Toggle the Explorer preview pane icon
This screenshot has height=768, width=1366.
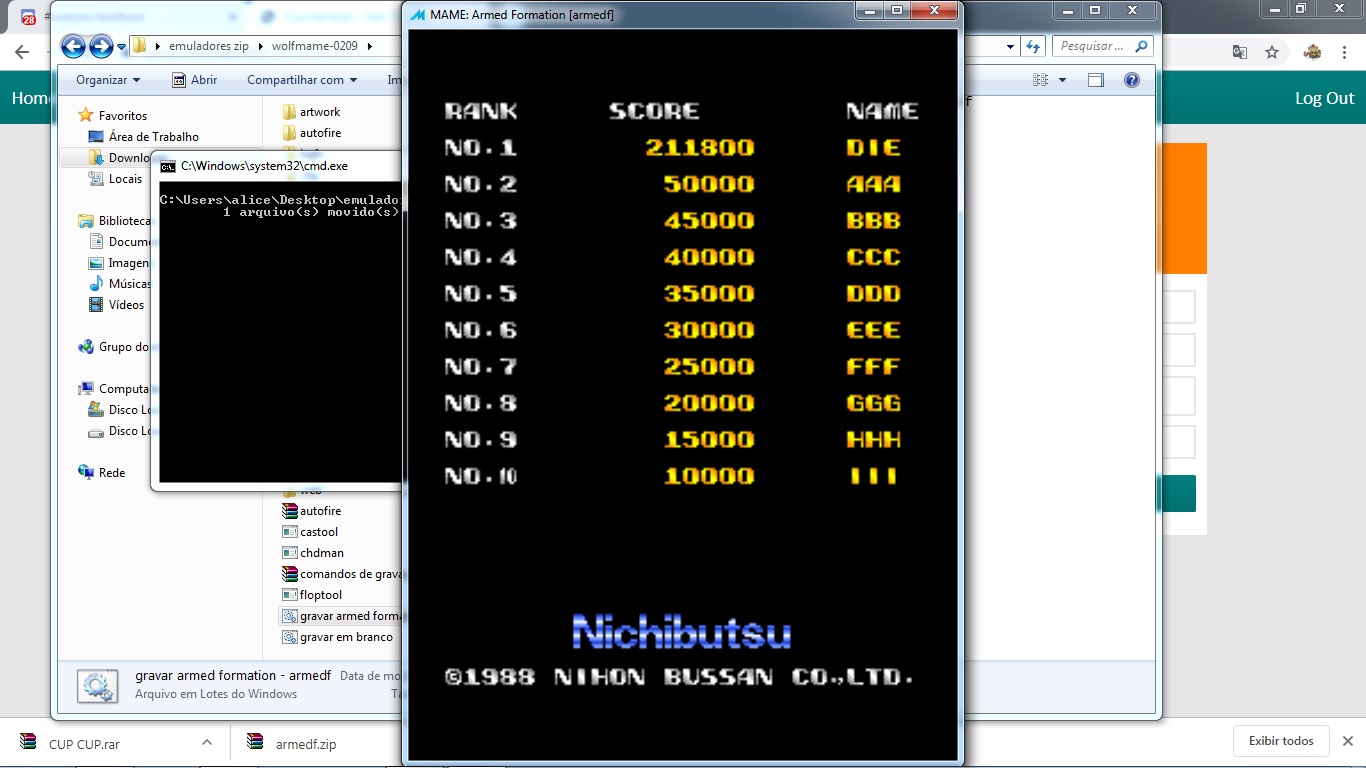1096,80
